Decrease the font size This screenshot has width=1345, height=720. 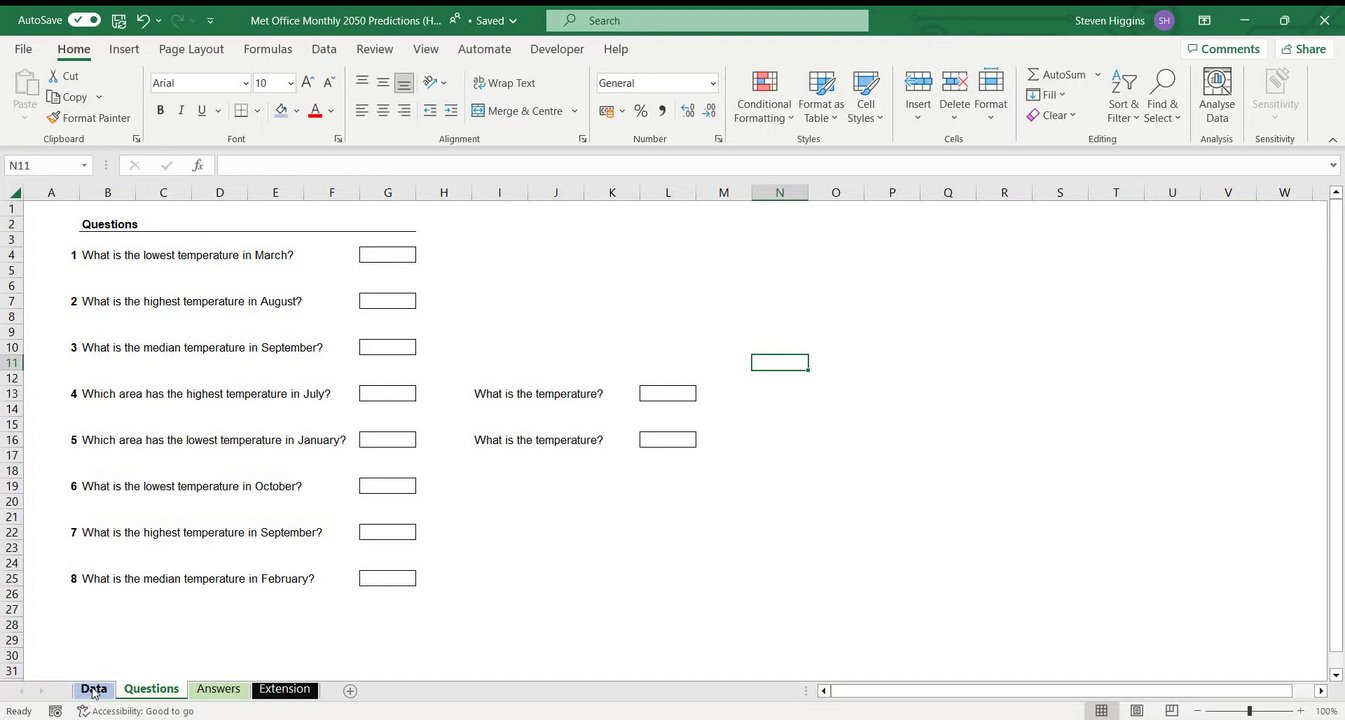[x=328, y=83]
